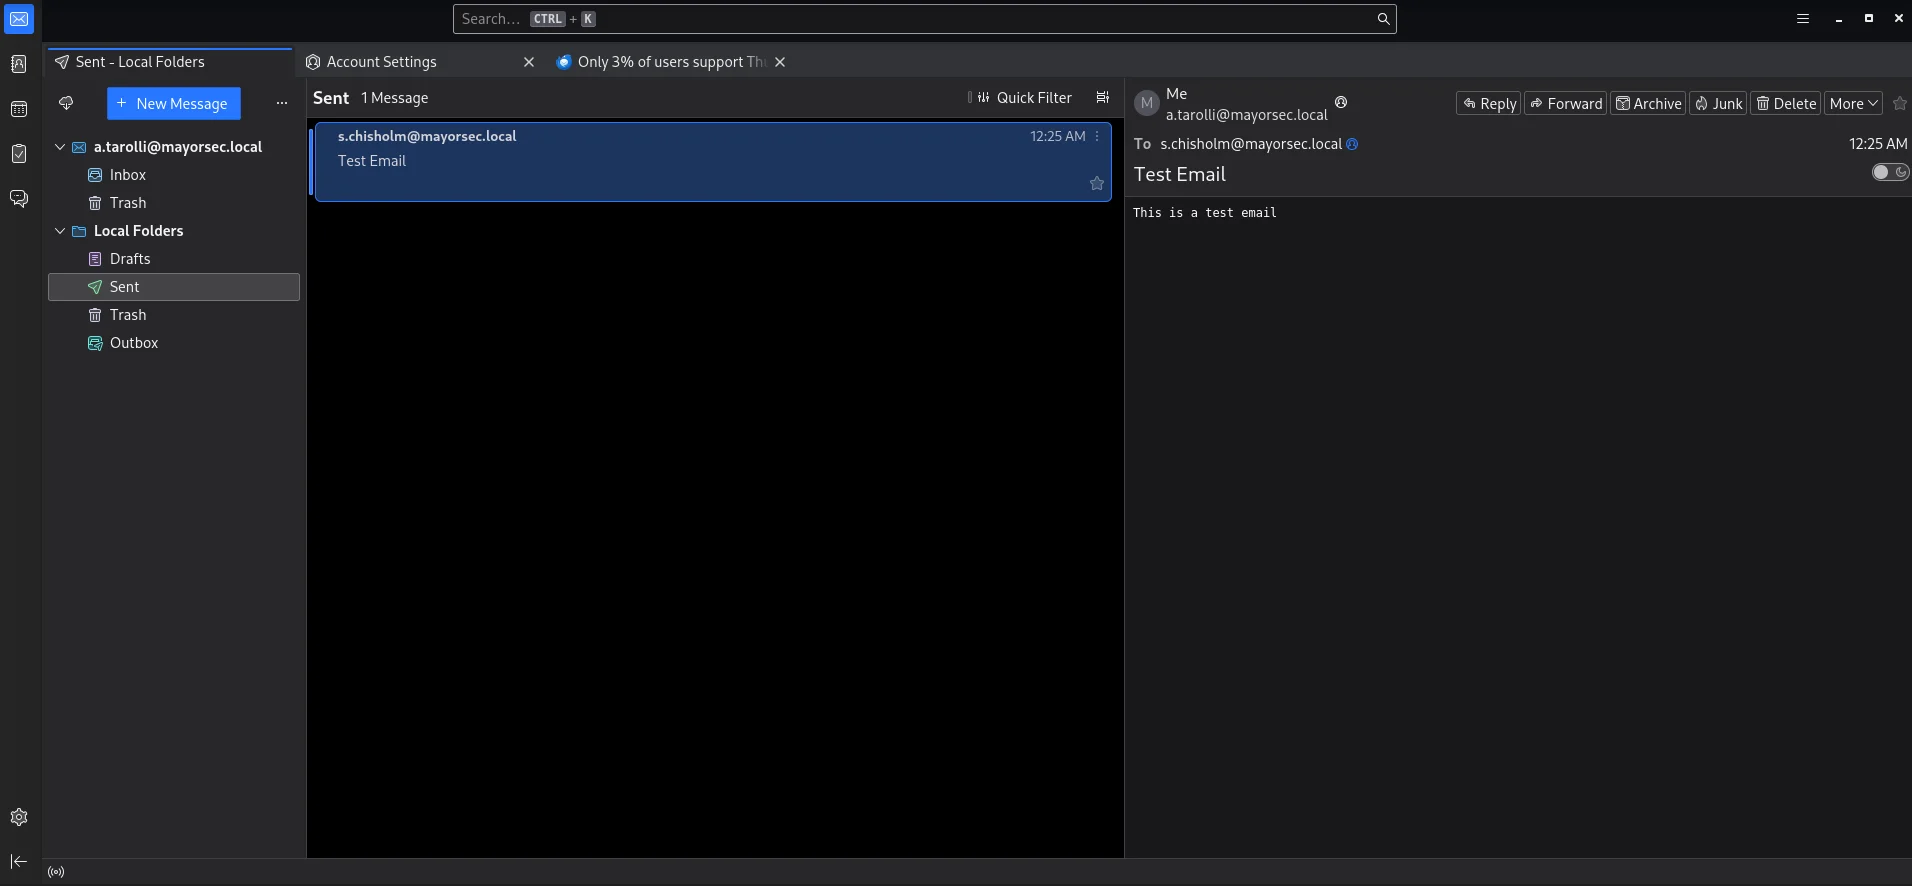Open message list display options icon
Viewport: 1912px width, 886px height.
click(x=1103, y=98)
